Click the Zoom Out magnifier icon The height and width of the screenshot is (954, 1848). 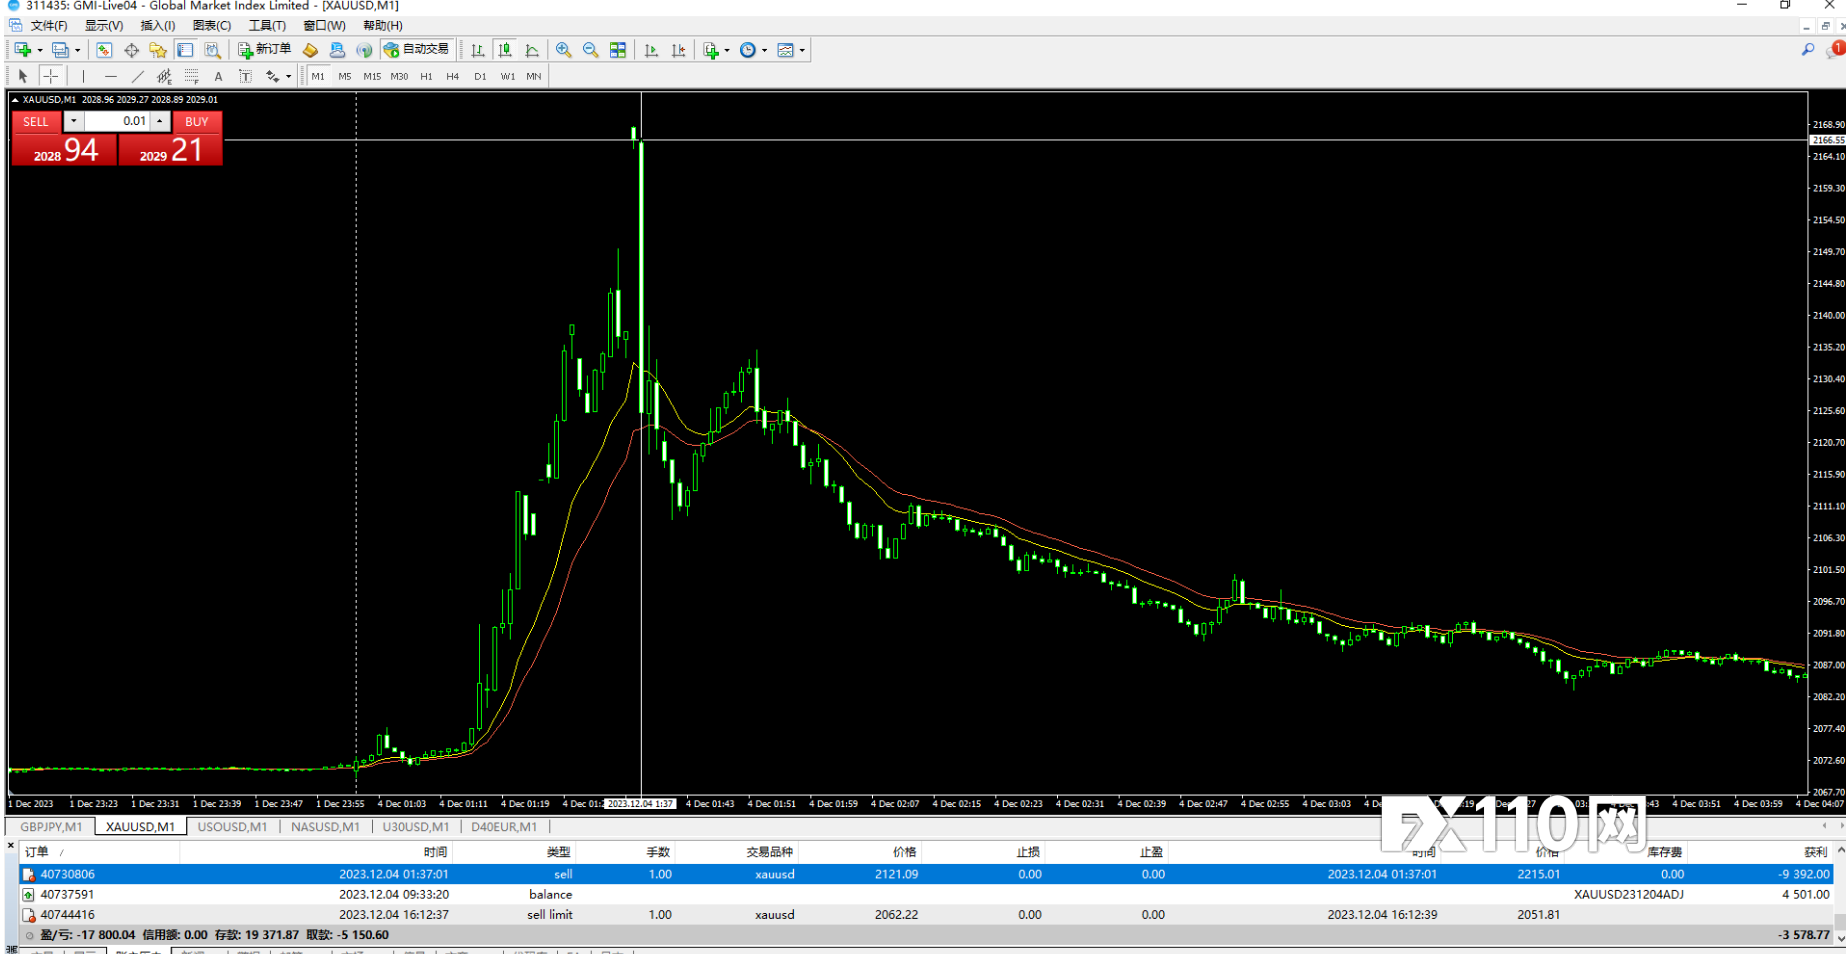pyautogui.click(x=591, y=50)
